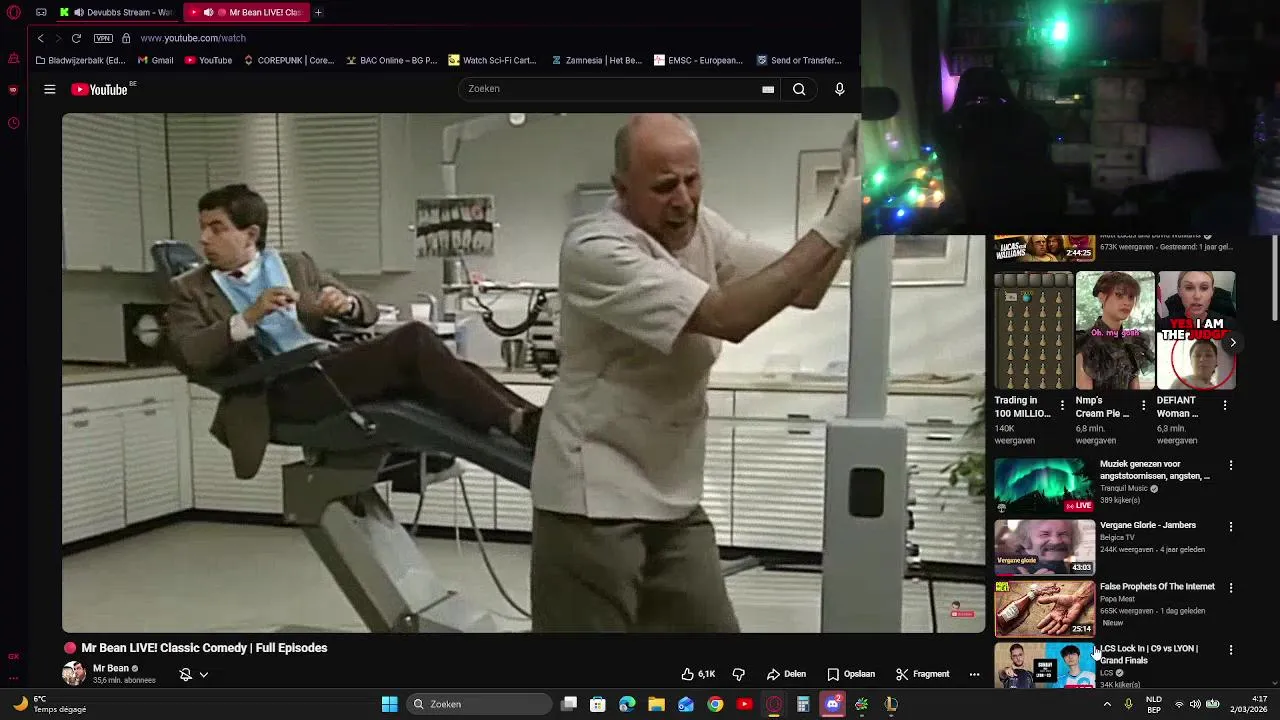Screen dimensions: 1280x720
Task: Mute the Mr Bean tab's audio icon
Action: tap(208, 12)
